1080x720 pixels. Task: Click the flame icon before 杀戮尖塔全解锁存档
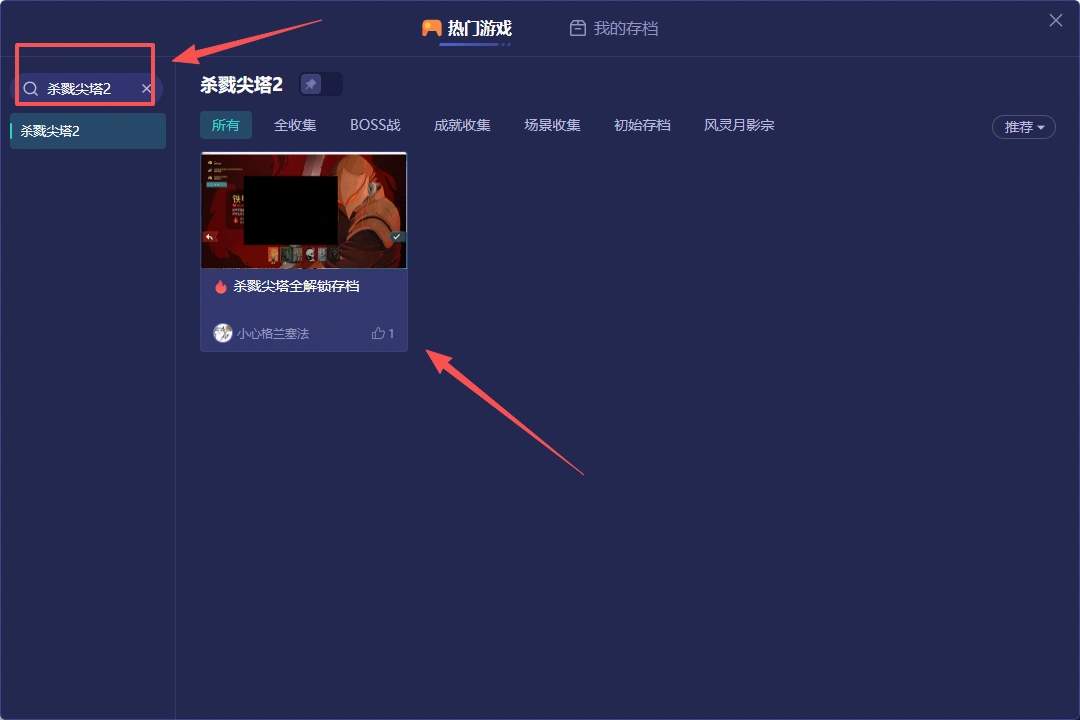(221, 285)
